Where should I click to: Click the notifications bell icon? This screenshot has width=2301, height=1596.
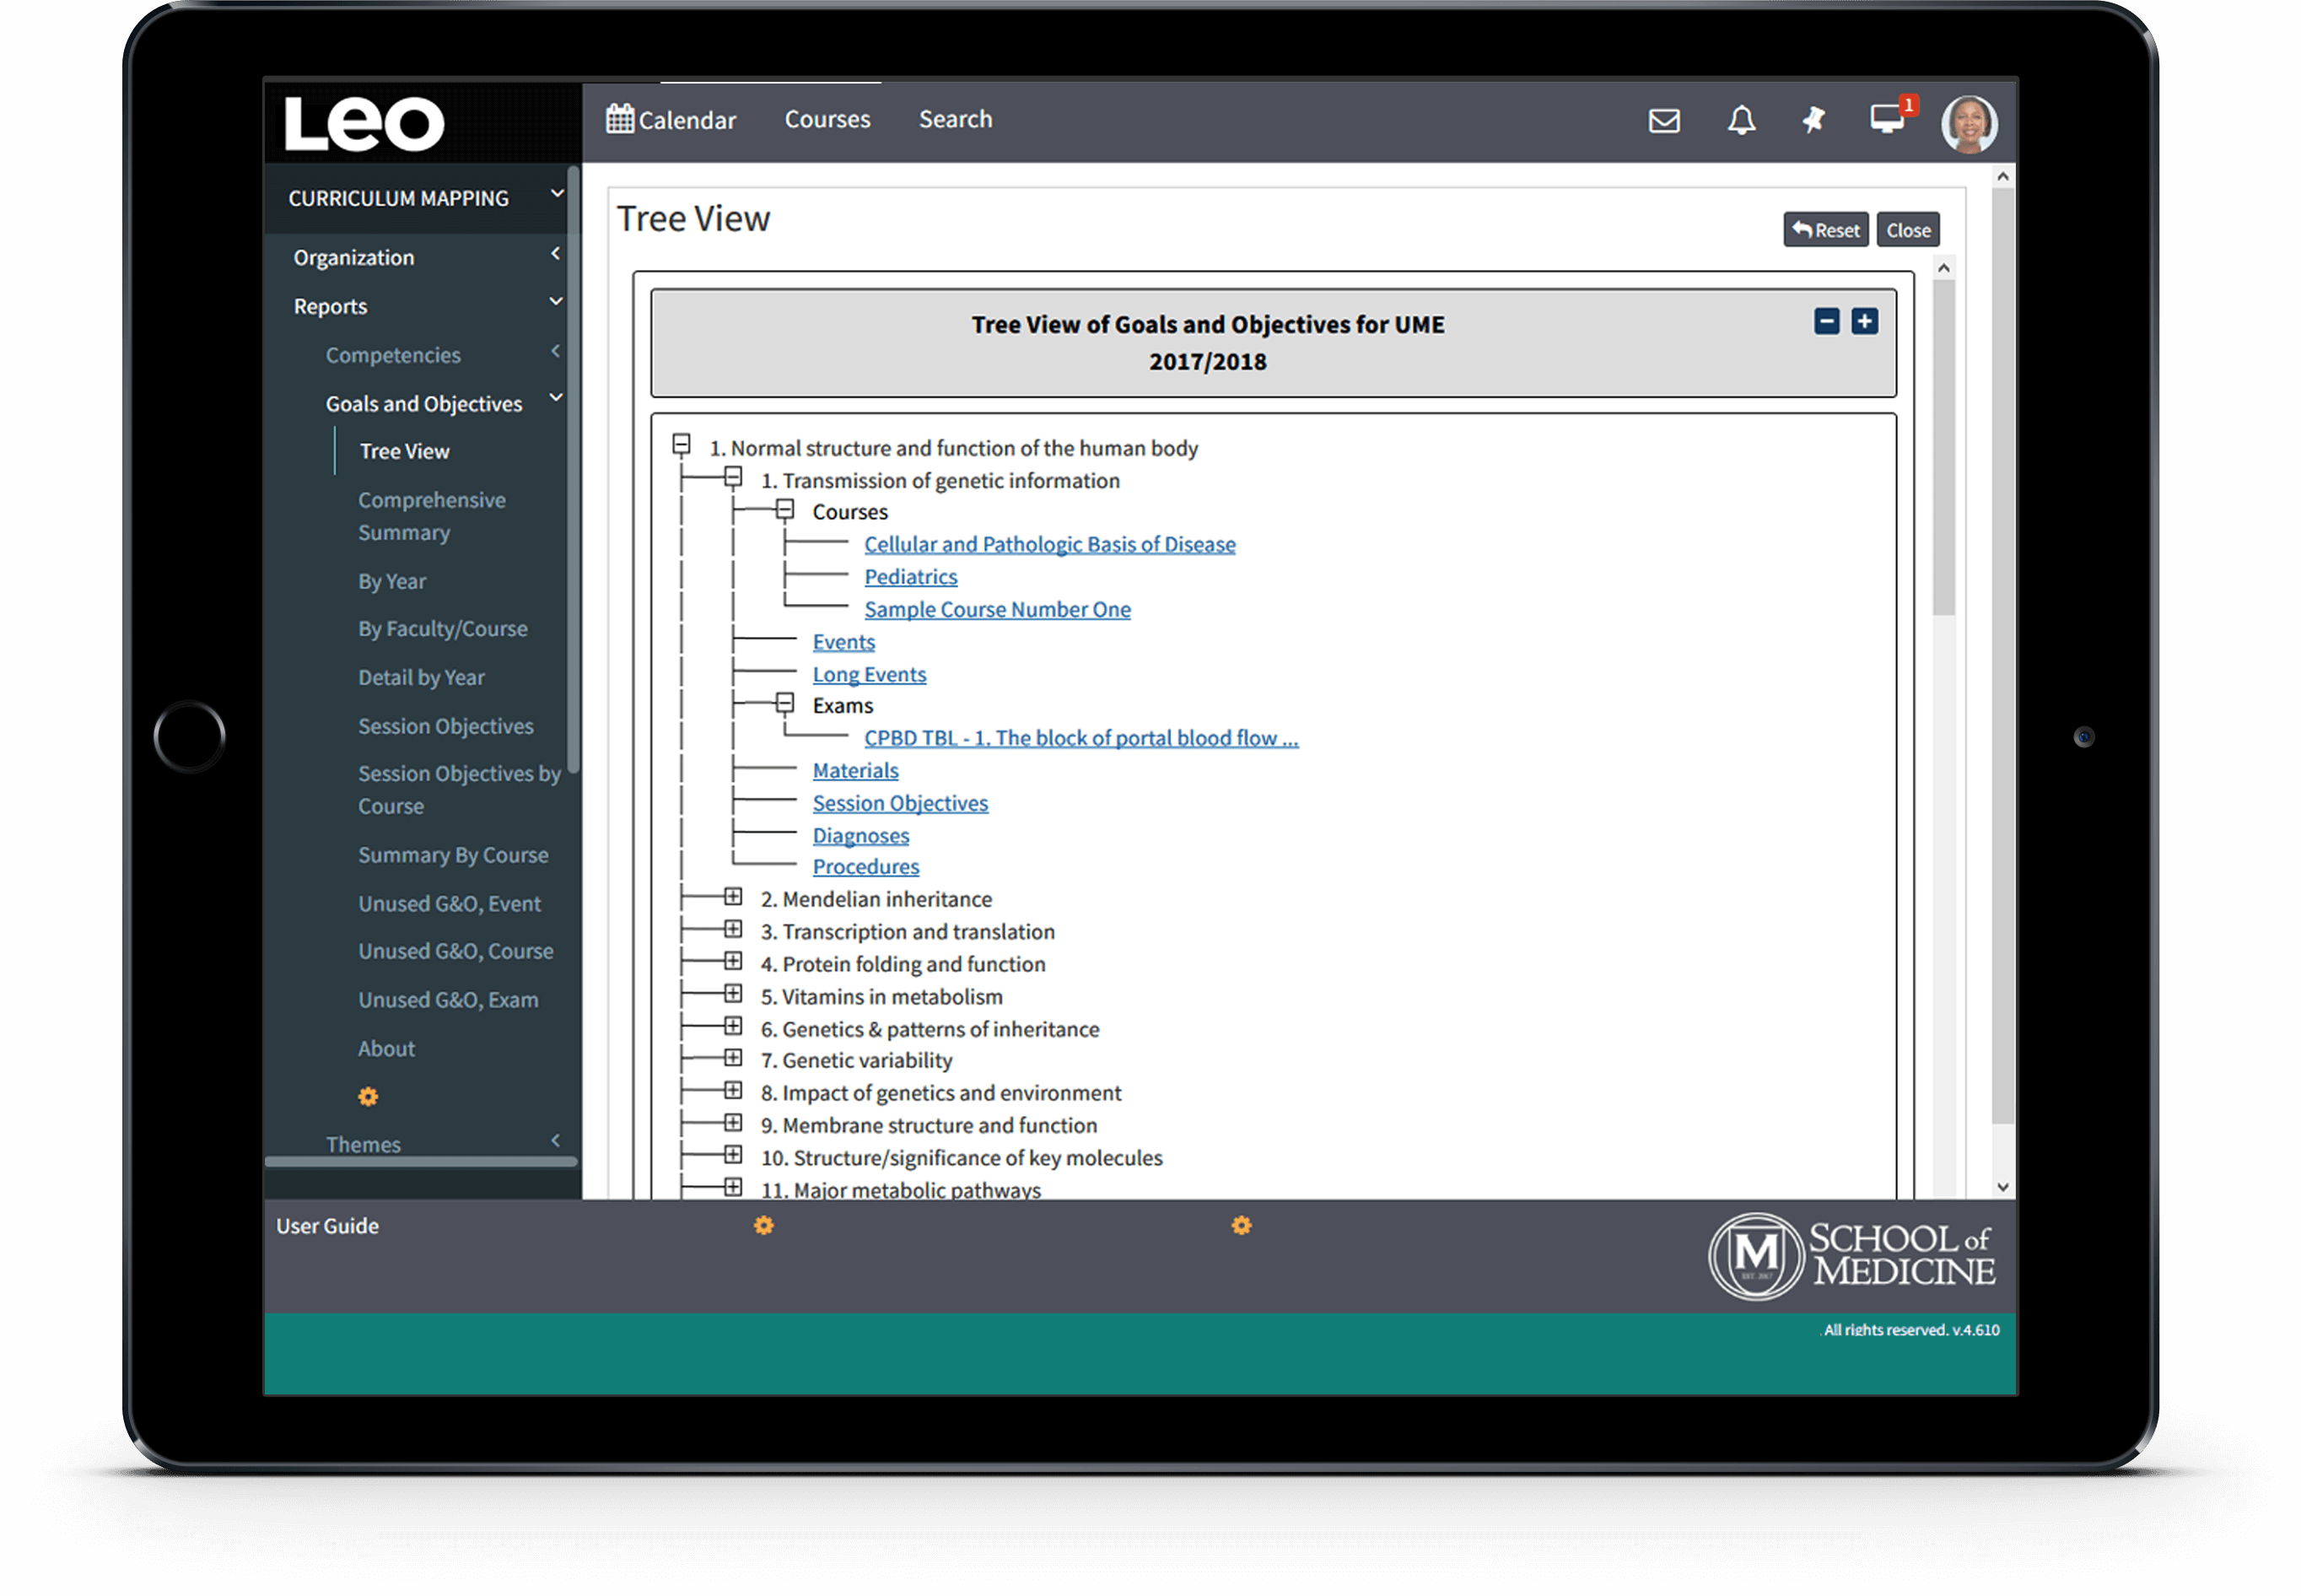[x=1741, y=121]
